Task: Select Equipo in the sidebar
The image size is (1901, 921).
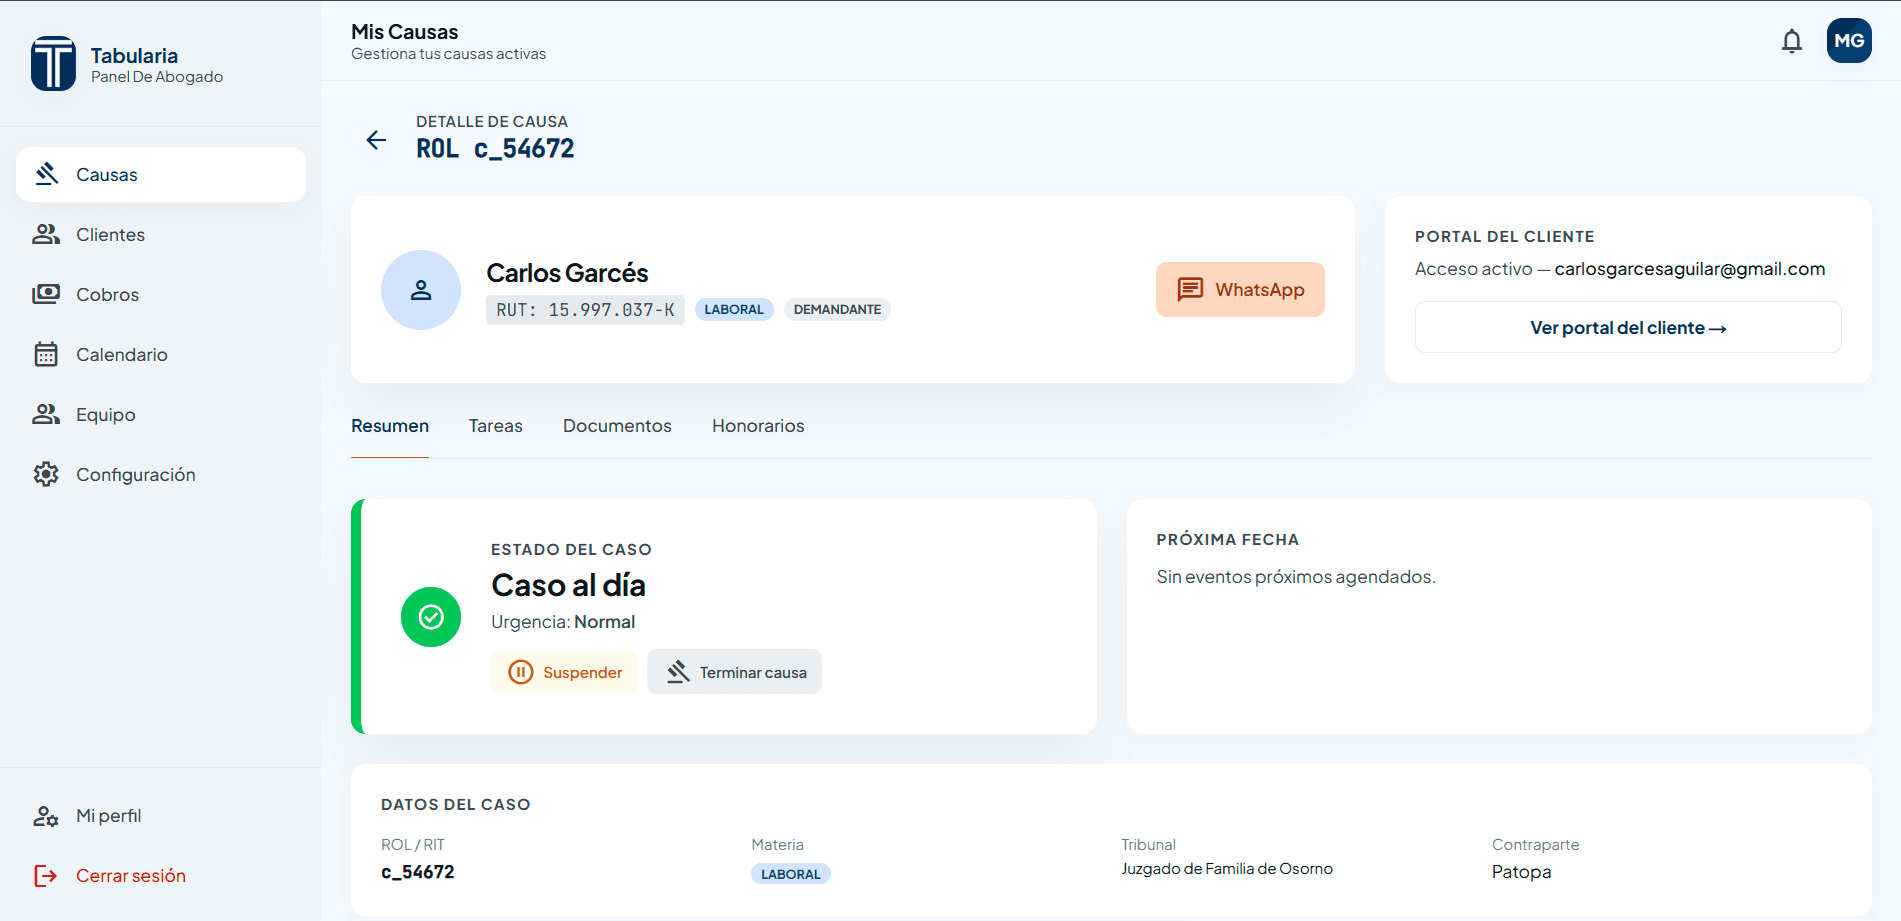Action: 161,415
